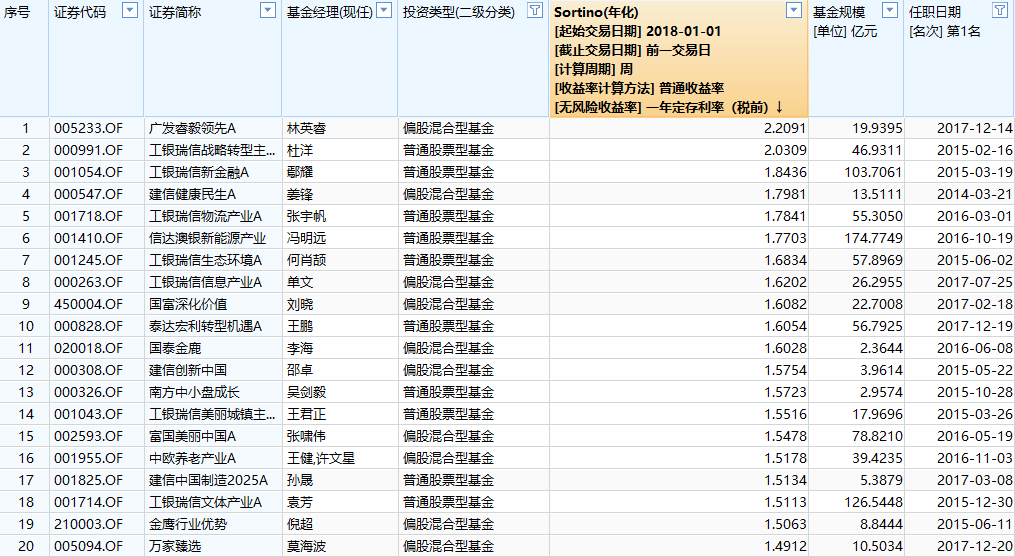Click fund size 126.5448

tap(873, 503)
